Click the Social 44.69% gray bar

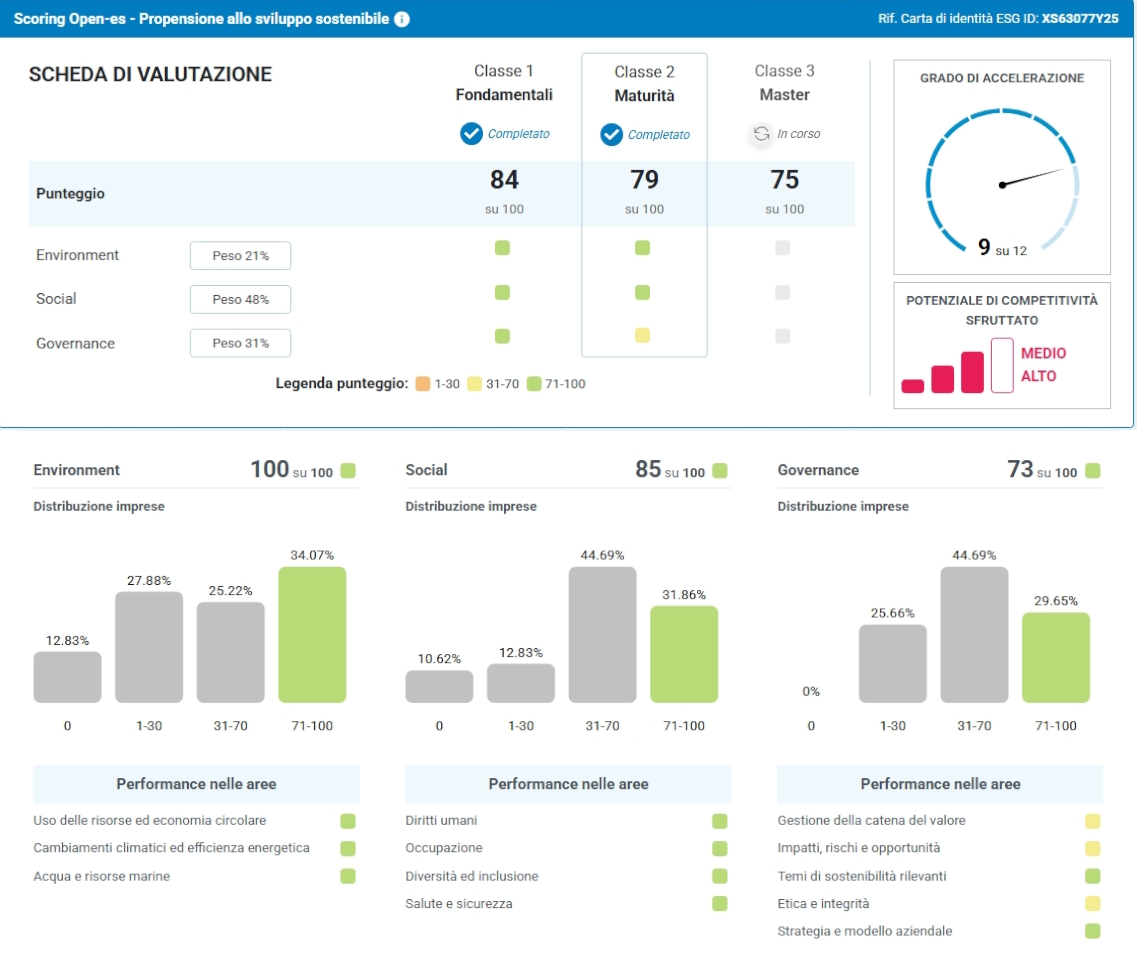(603, 635)
